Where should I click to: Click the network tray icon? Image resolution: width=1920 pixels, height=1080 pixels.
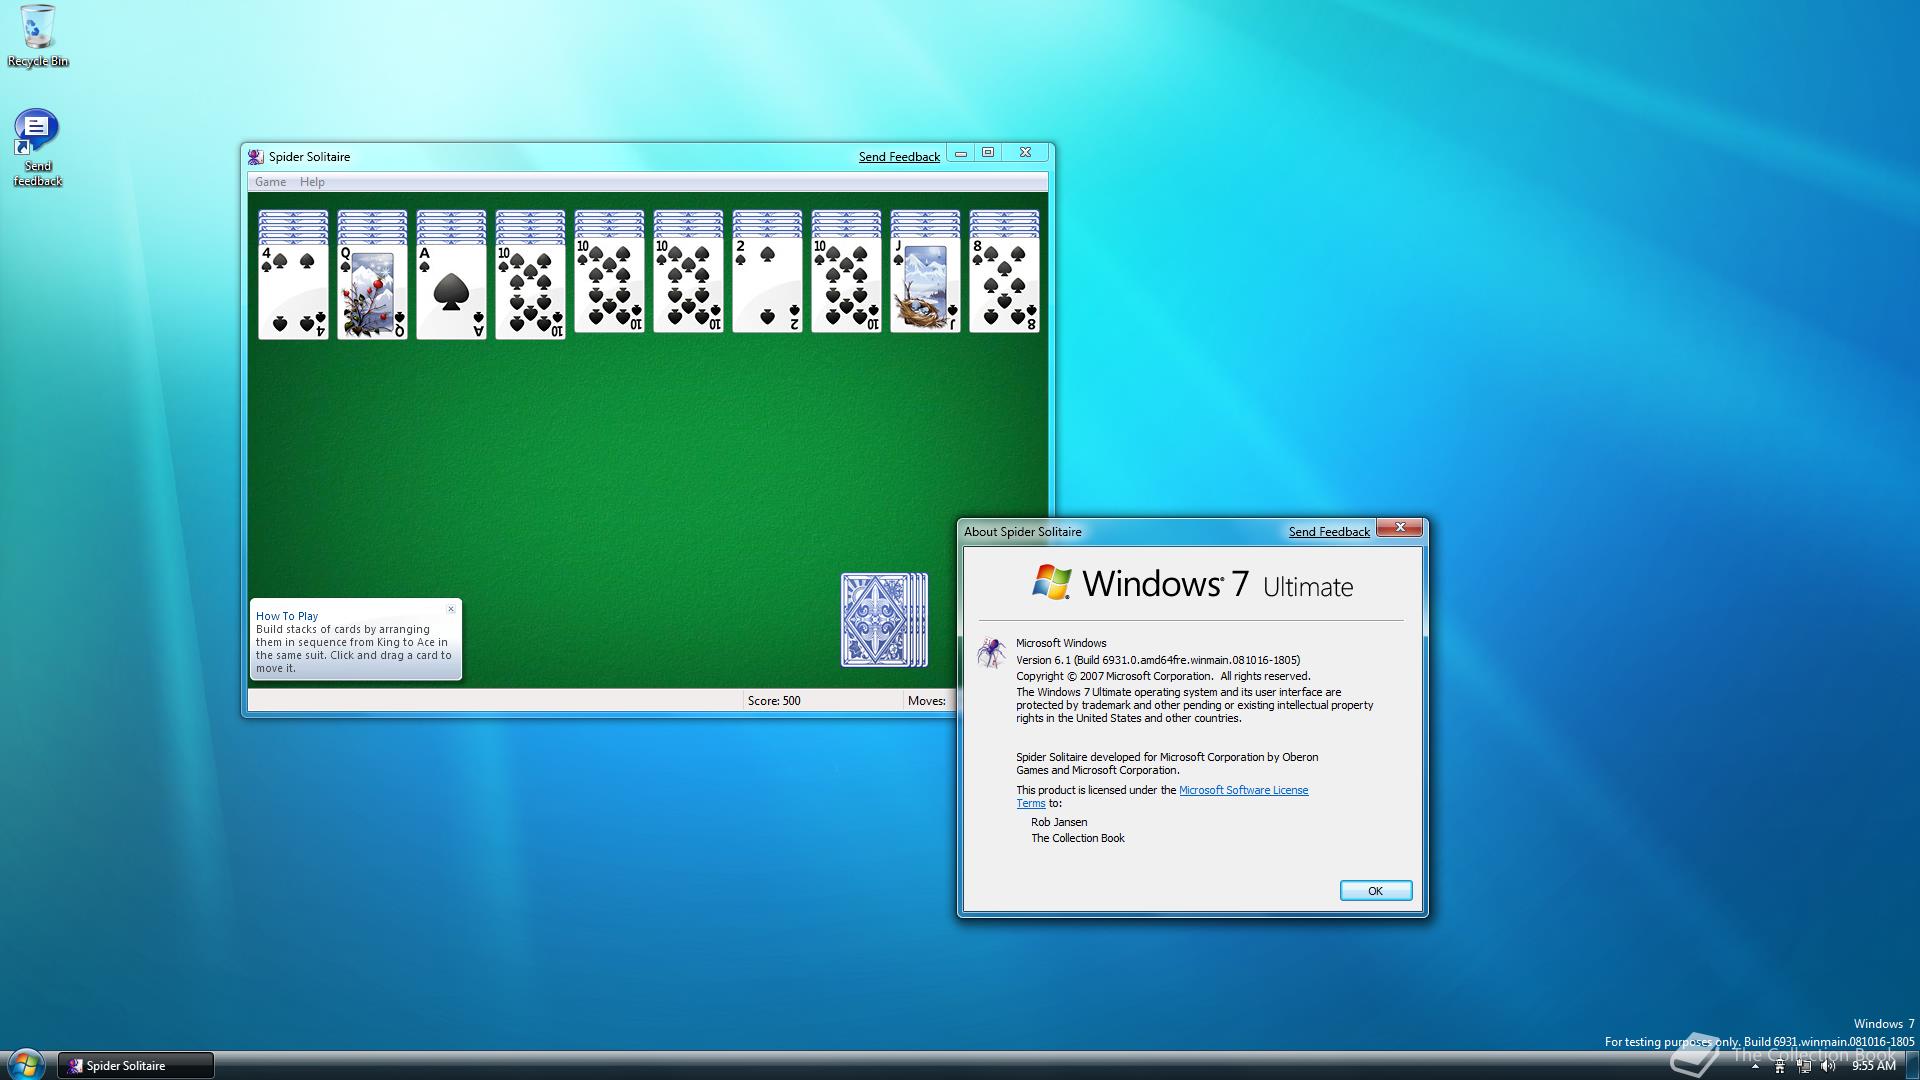coord(1804,1066)
